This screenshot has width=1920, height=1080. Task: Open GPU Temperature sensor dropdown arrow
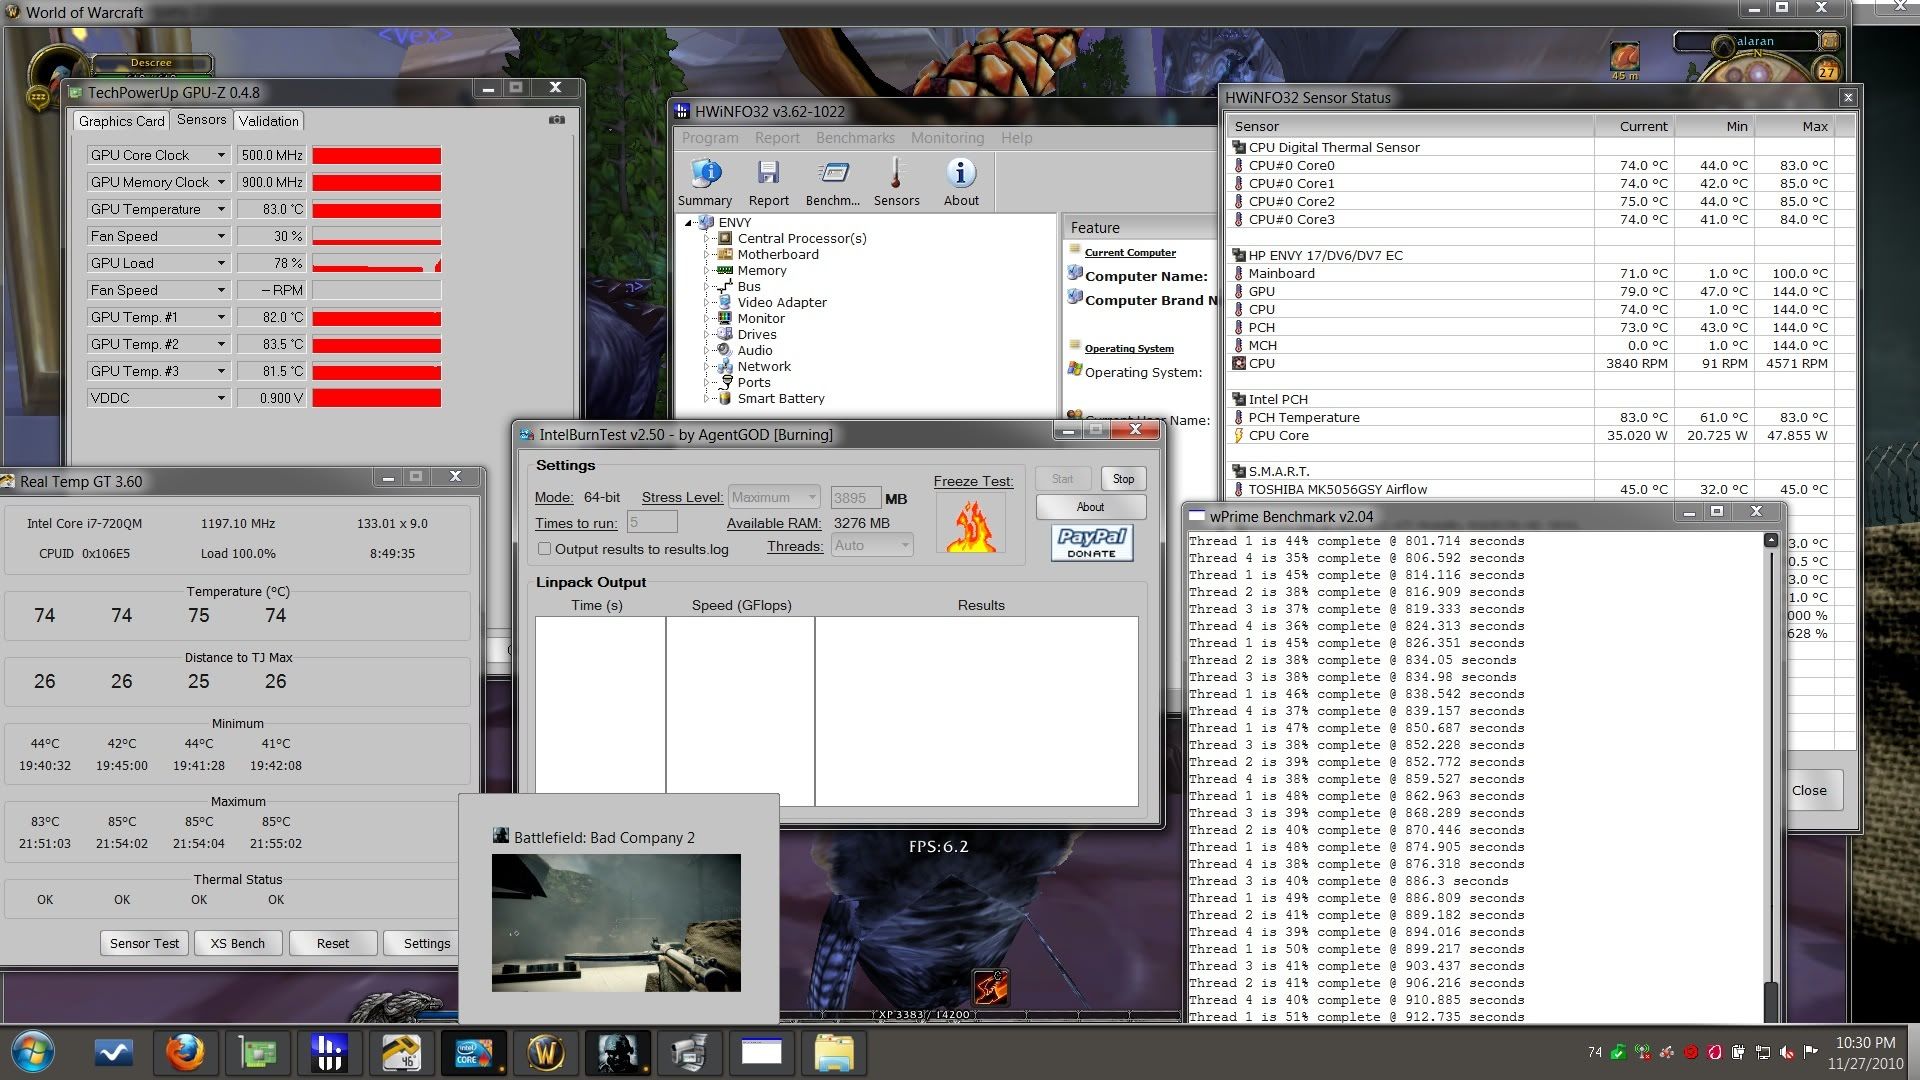(221, 209)
